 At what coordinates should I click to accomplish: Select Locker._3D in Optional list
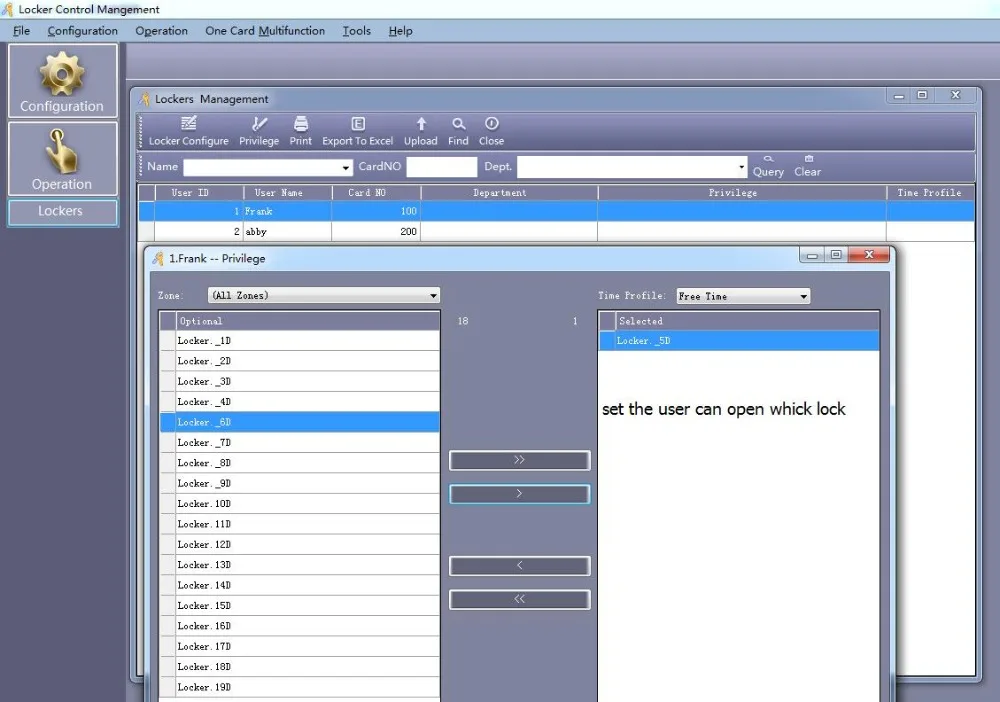click(x=300, y=382)
